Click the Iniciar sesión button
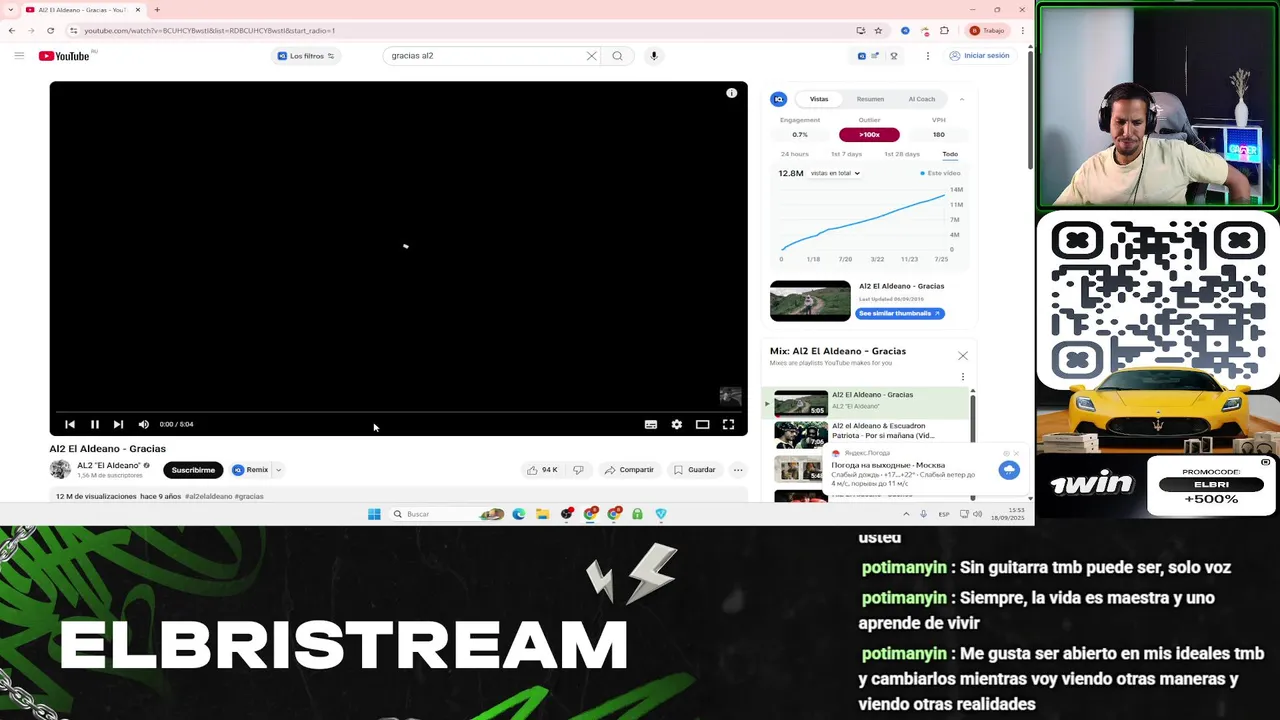 pos(979,56)
